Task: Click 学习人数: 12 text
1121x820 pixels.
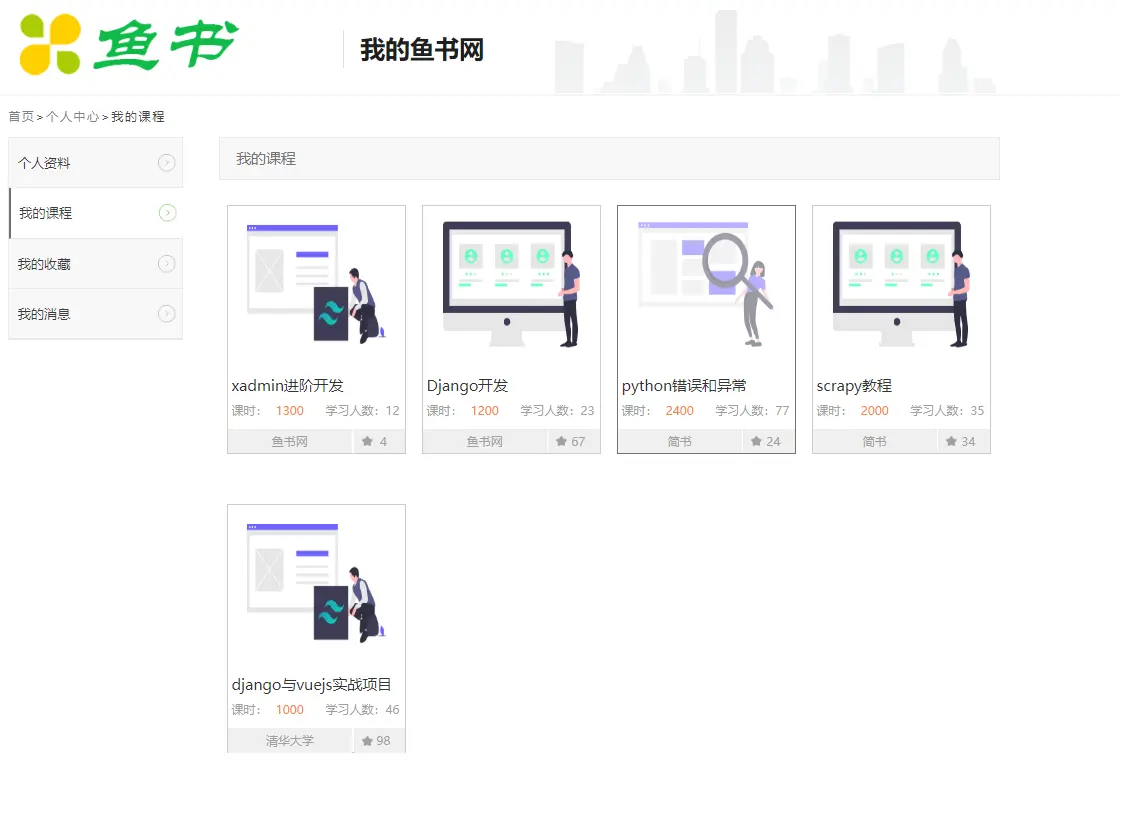Action: (362, 410)
